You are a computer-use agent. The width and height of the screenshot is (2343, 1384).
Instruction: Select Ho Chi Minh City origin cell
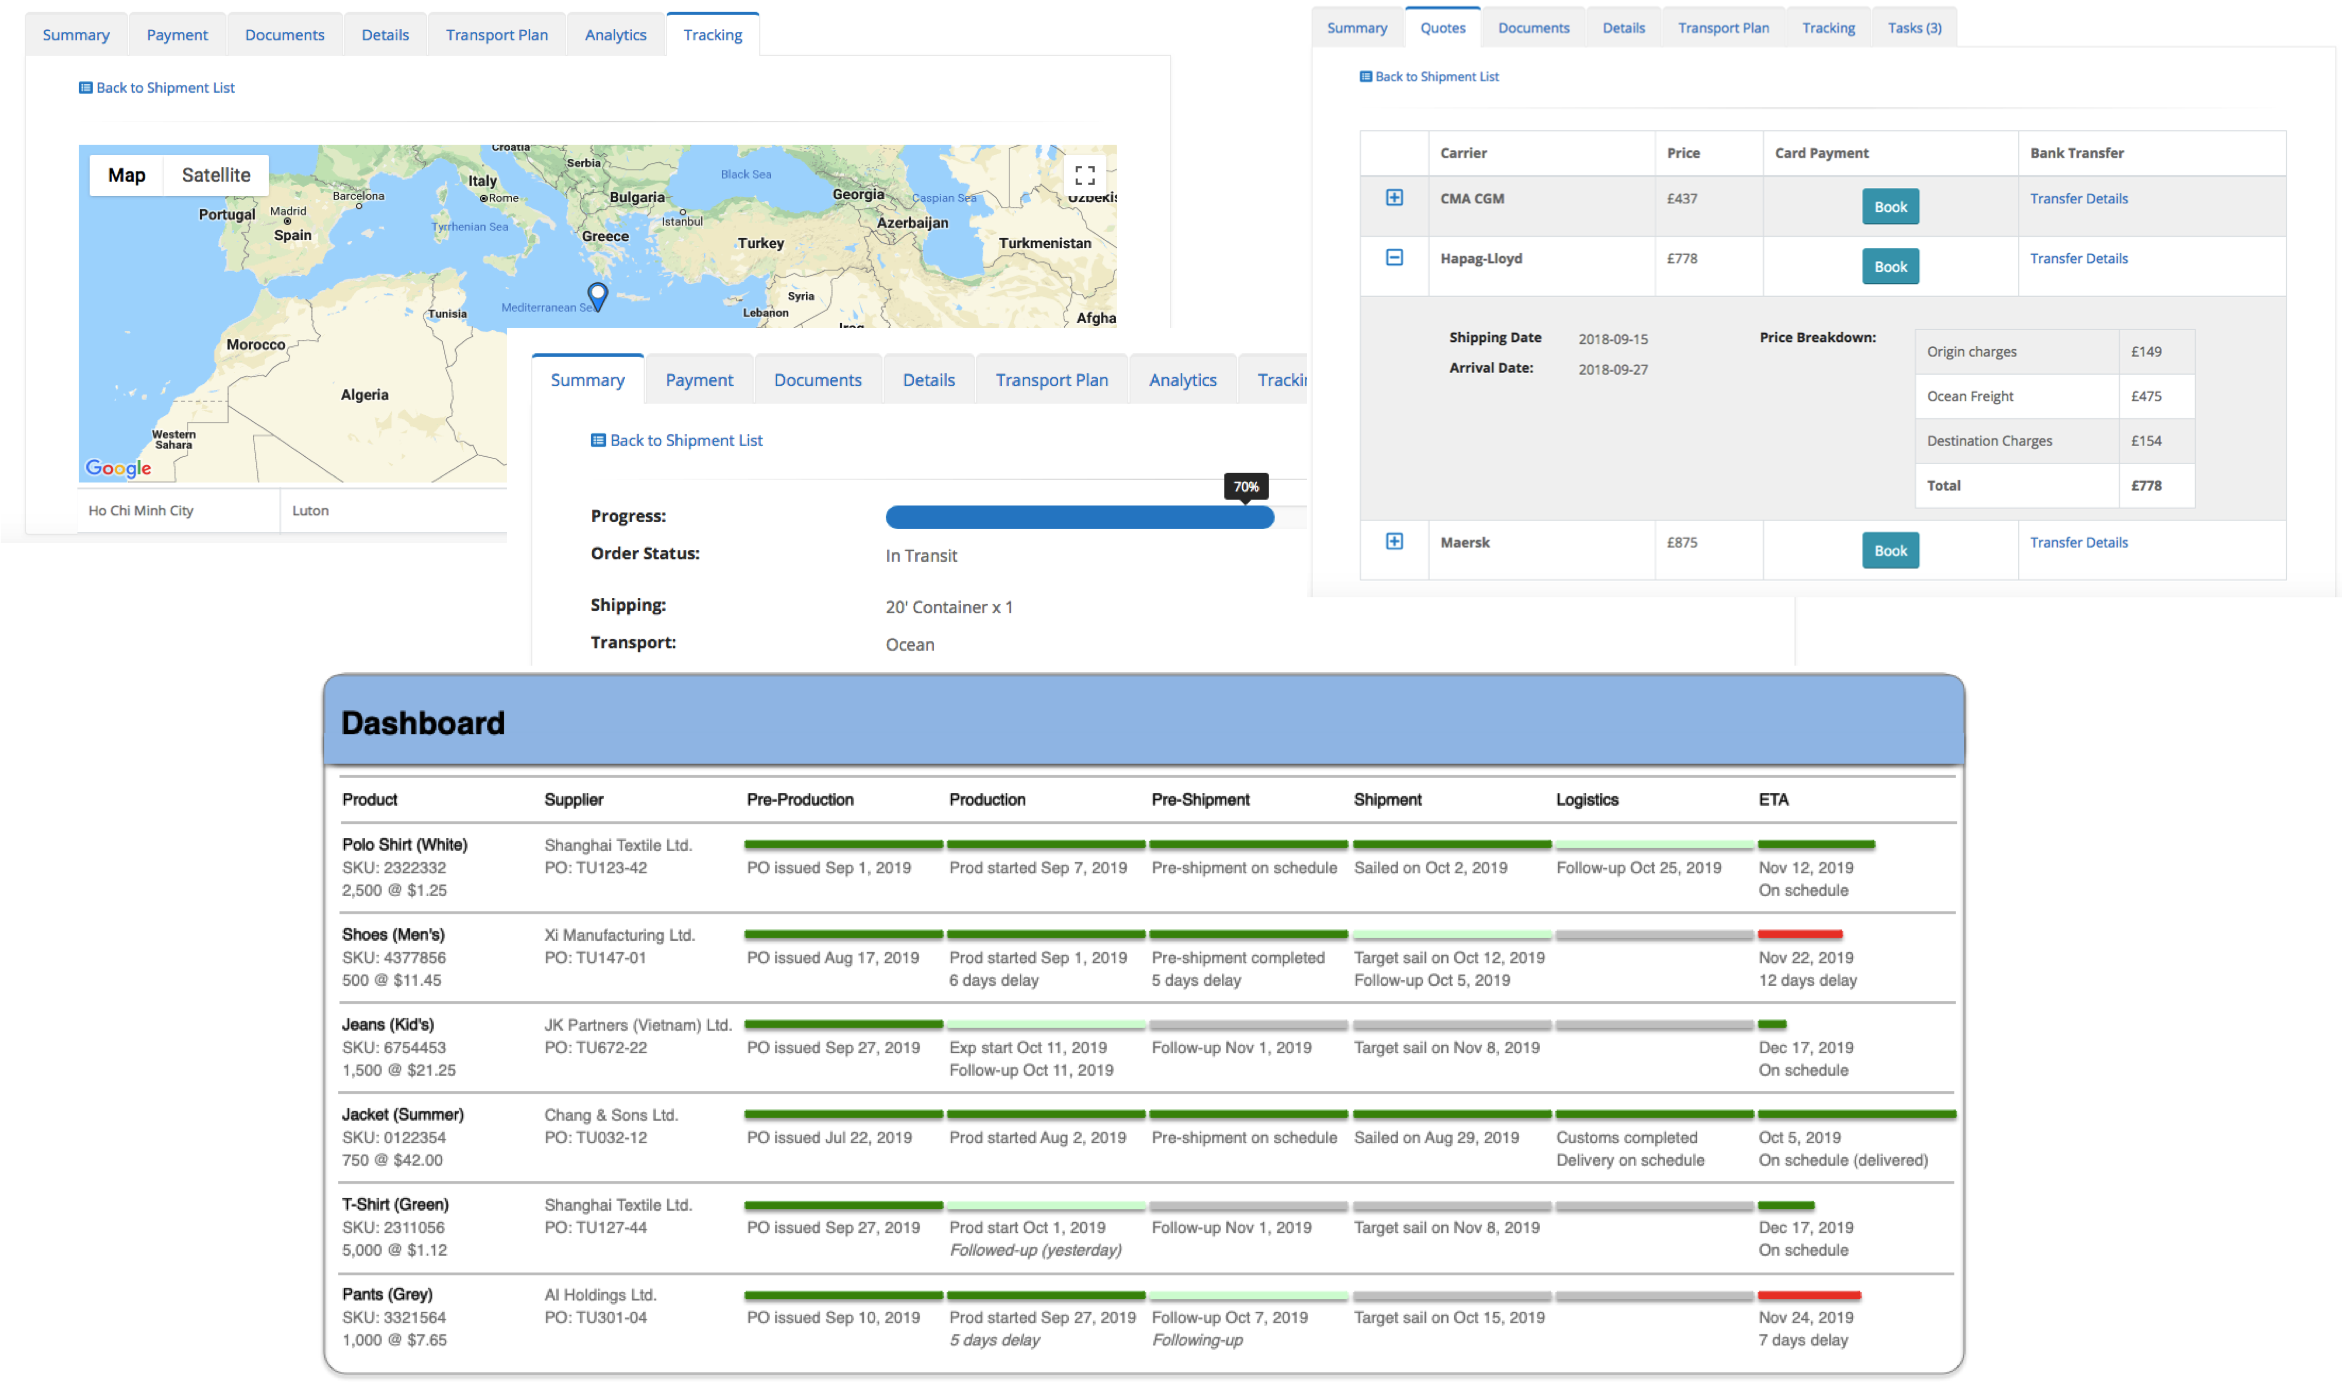click(x=179, y=511)
